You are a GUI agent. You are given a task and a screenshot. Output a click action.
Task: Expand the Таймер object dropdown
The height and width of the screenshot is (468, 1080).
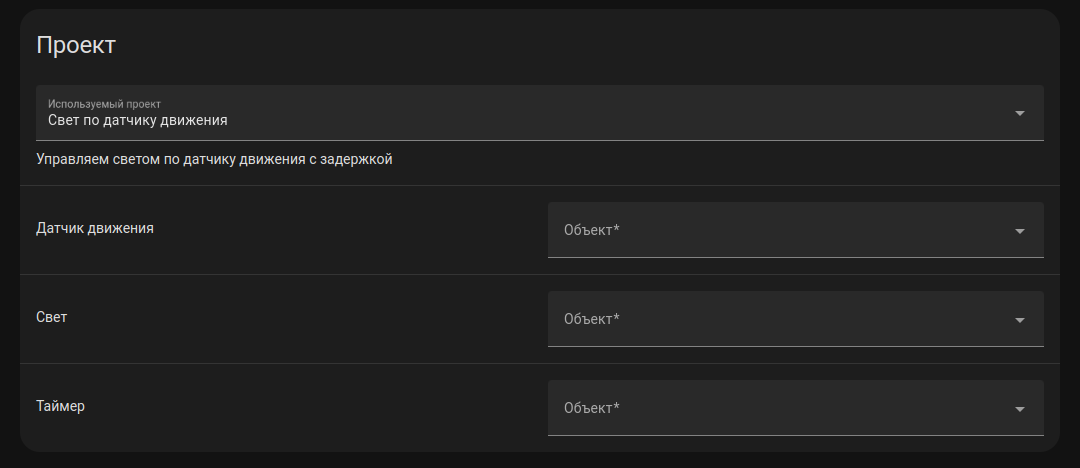click(795, 408)
